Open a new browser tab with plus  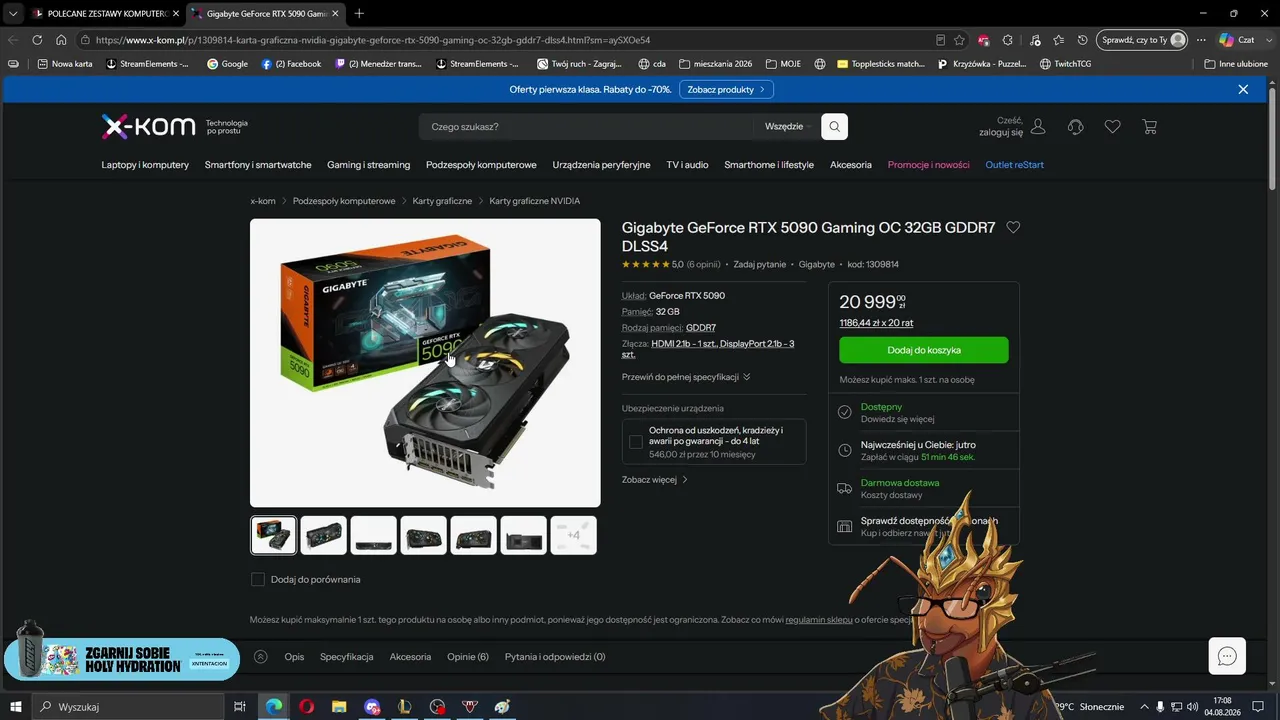point(359,13)
